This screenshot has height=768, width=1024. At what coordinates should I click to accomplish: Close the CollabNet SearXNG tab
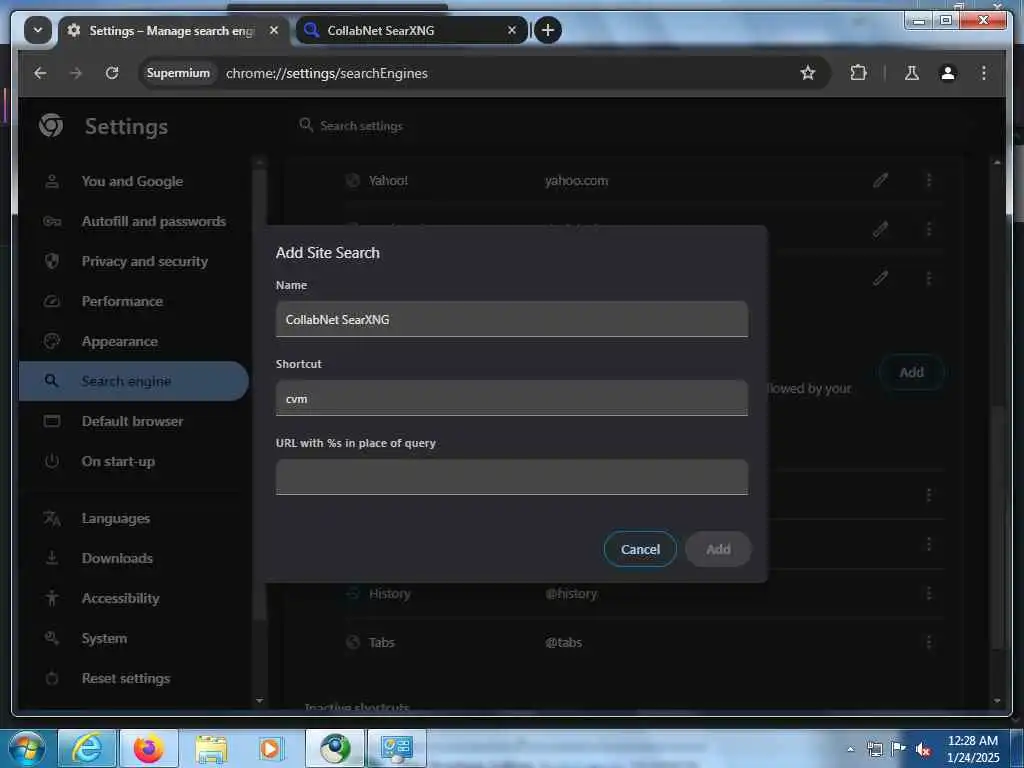tap(512, 30)
